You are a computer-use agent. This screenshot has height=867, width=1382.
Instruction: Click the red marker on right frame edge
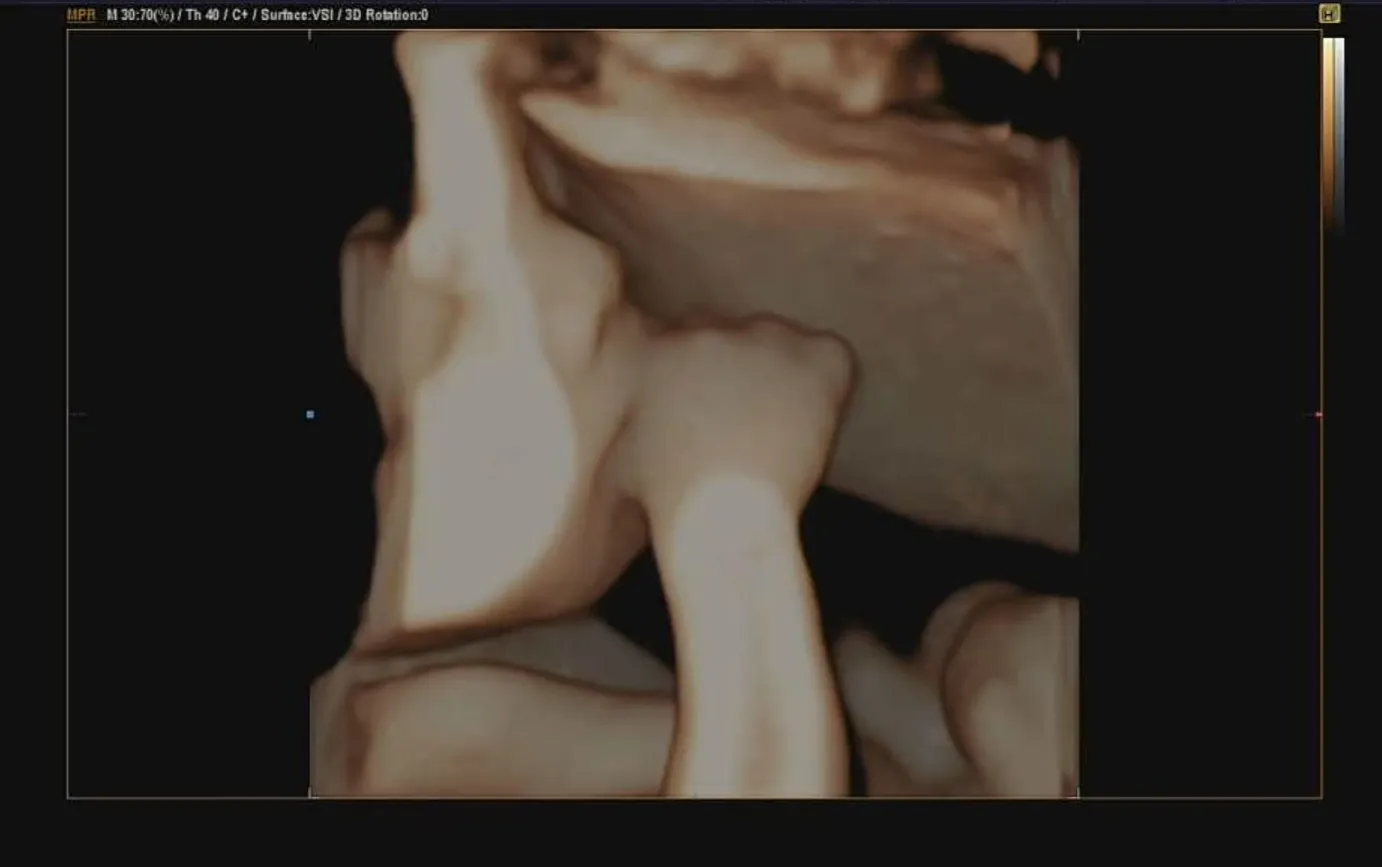pos(1318,414)
